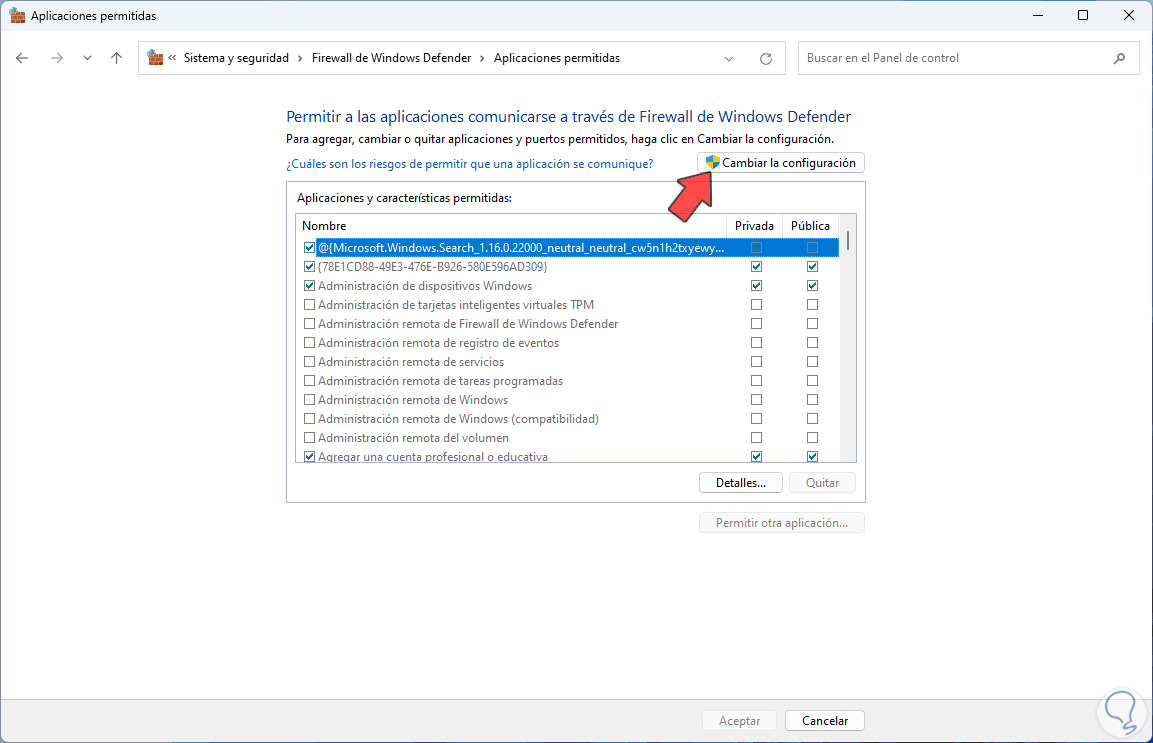Click the forward navigation arrow
Viewport: 1153px width, 743px height.
57,58
